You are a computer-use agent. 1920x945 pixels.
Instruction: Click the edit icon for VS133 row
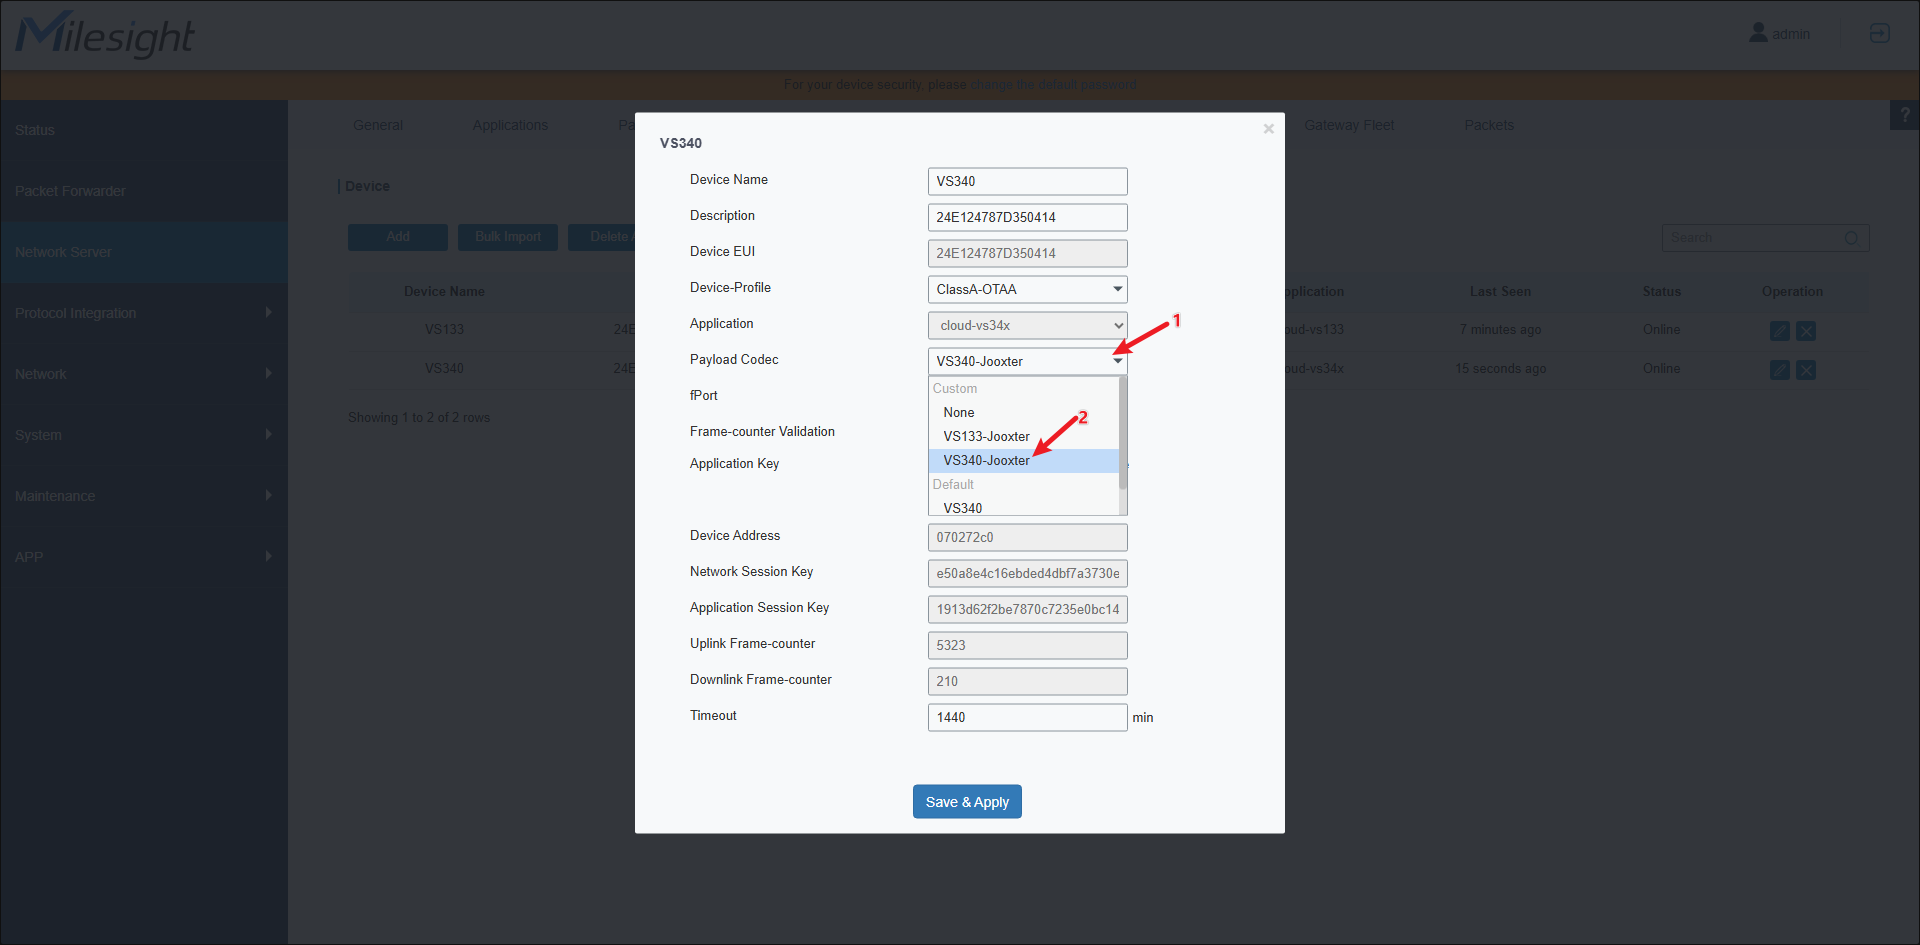coord(1779,331)
